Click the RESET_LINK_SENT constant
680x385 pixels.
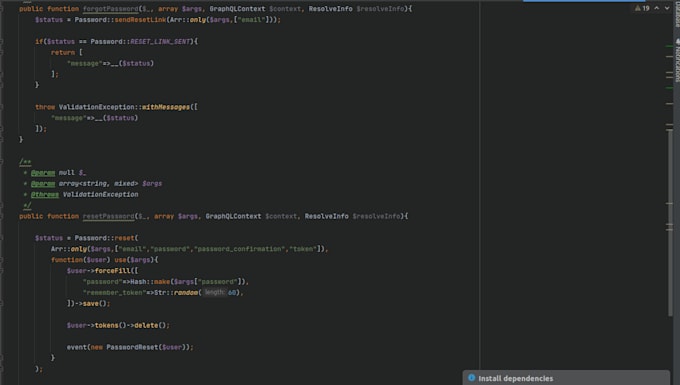pos(160,42)
